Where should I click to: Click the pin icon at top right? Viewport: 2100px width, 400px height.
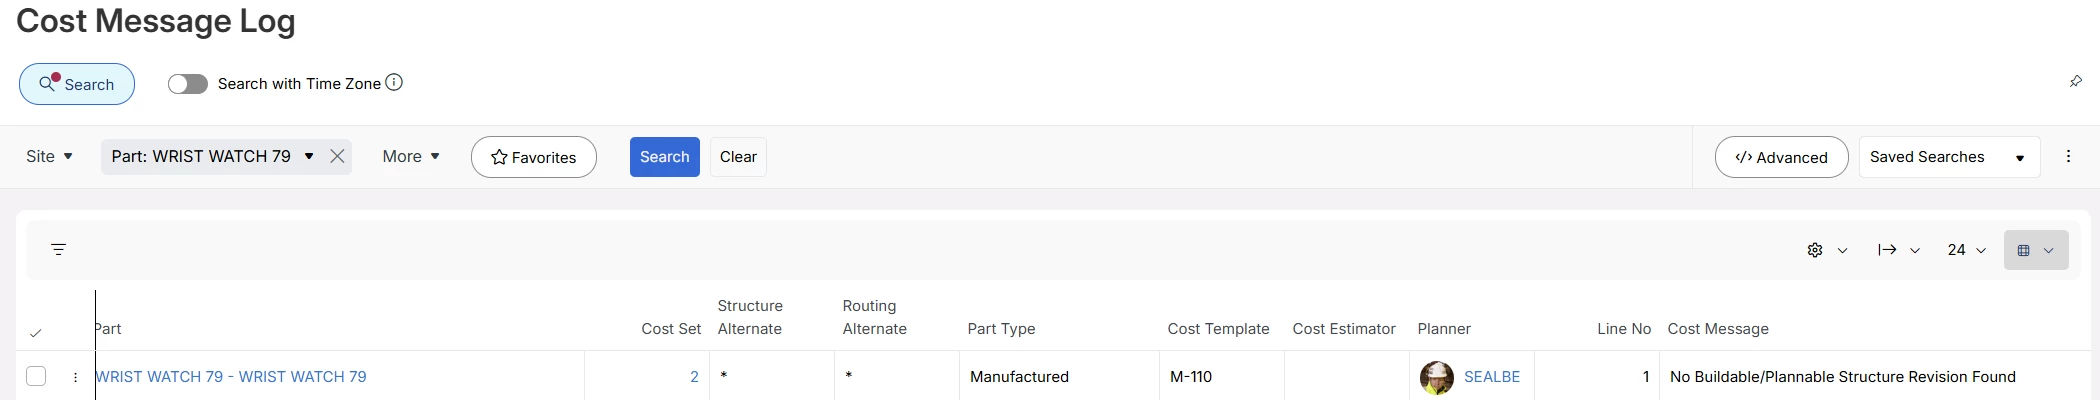click(2075, 82)
